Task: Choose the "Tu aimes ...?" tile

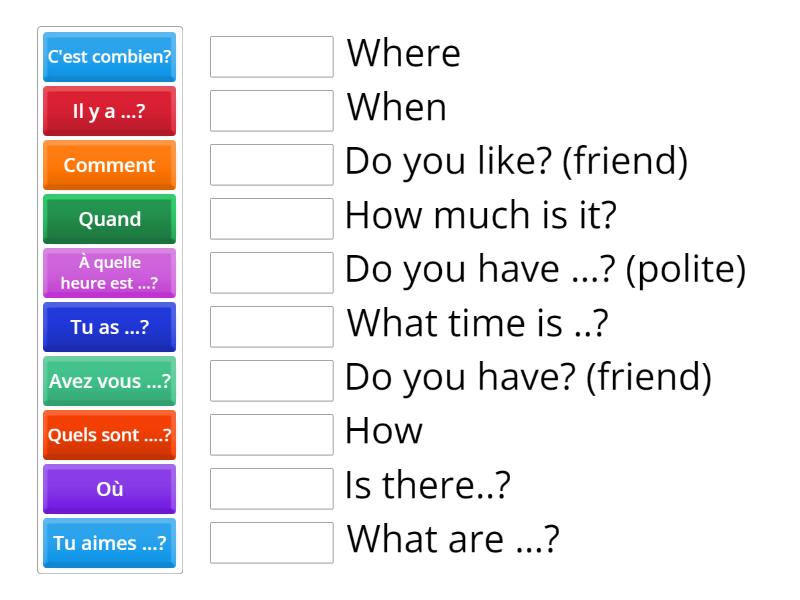Action: pyautogui.click(x=109, y=543)
